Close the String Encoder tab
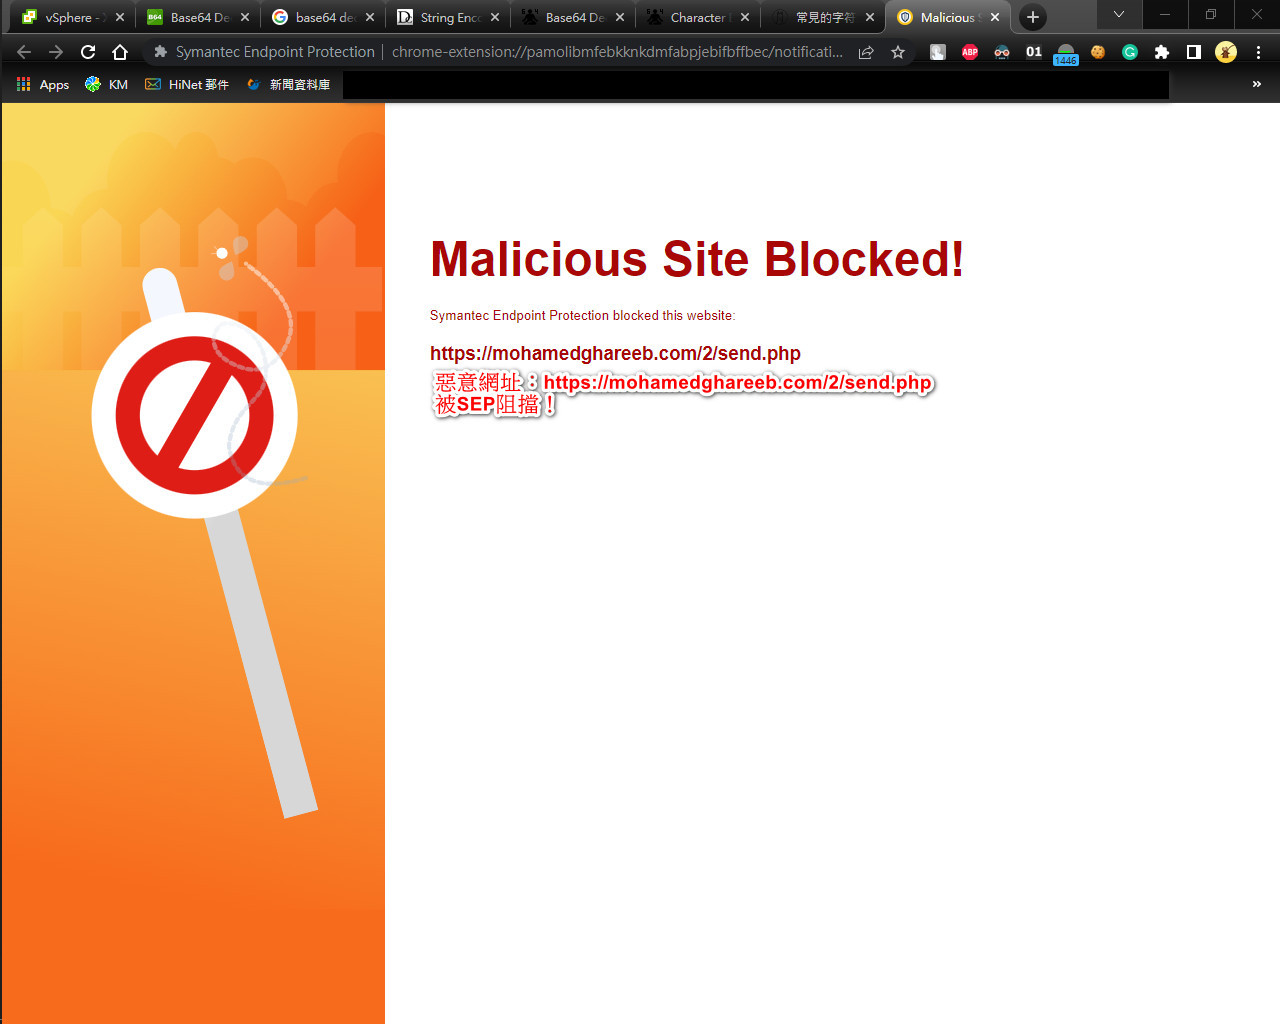 (x=495, y=17)
